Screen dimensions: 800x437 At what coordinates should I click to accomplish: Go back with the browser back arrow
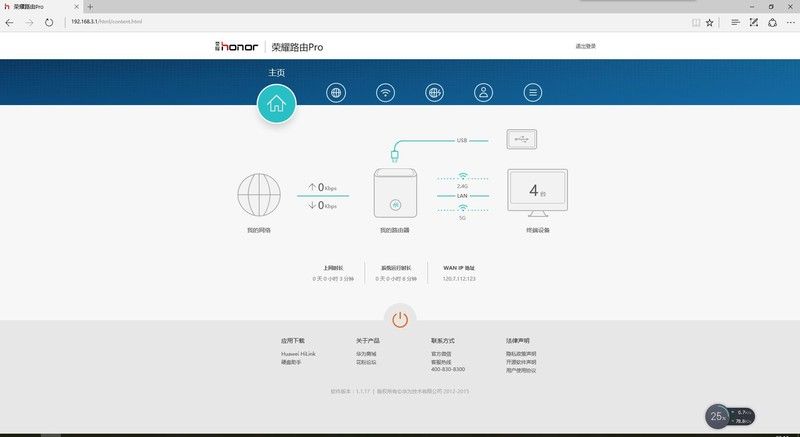(9, 22)
